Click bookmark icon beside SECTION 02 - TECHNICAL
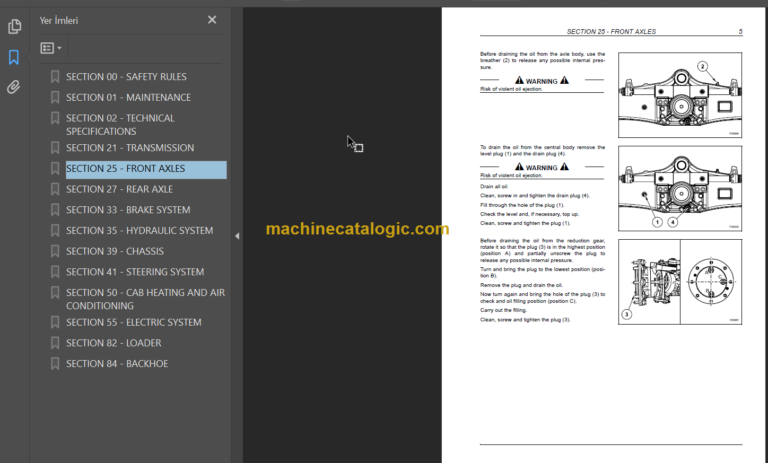 55,118
